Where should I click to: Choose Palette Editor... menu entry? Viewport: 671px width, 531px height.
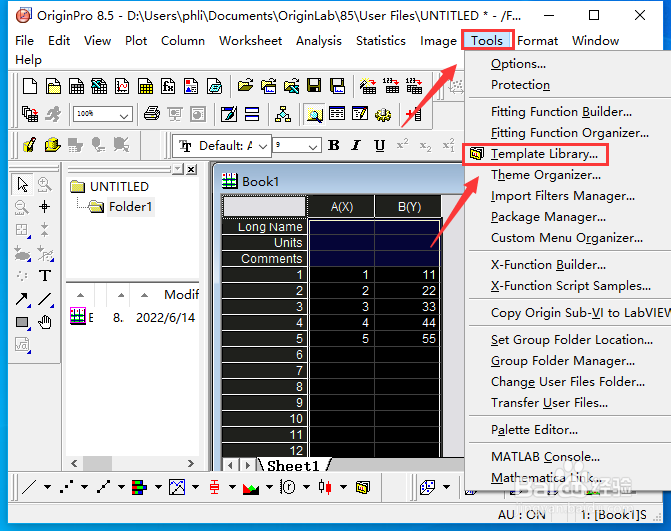[x=534, y=430]
